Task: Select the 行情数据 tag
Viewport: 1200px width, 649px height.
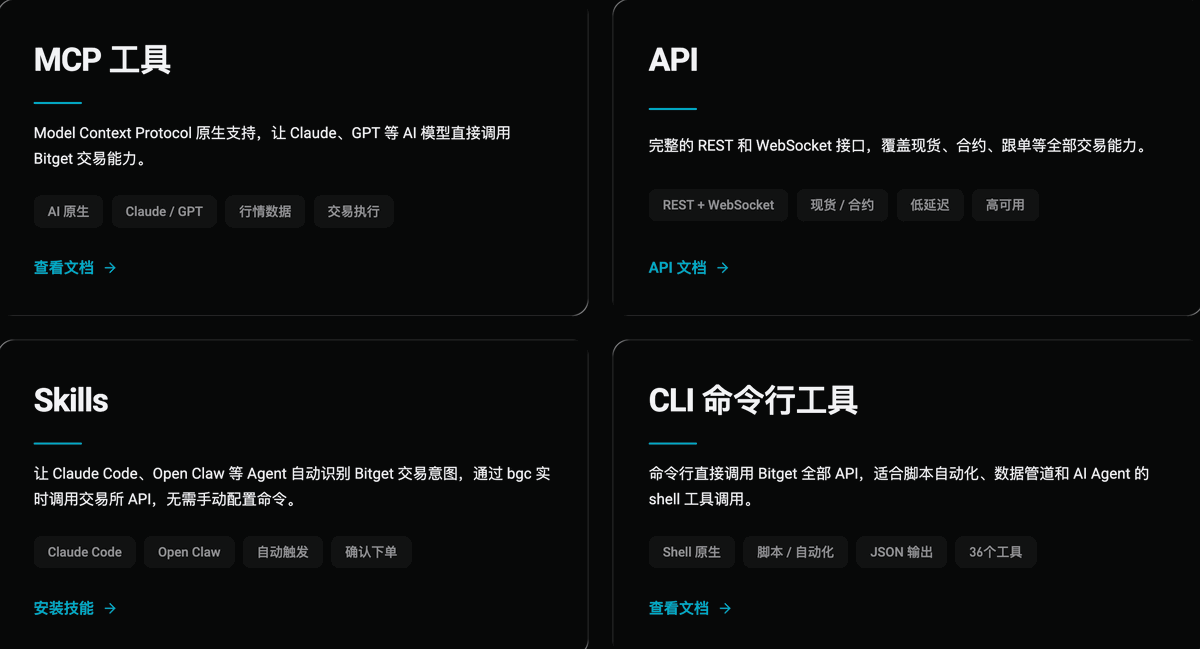Action: [x=265, y=212]
